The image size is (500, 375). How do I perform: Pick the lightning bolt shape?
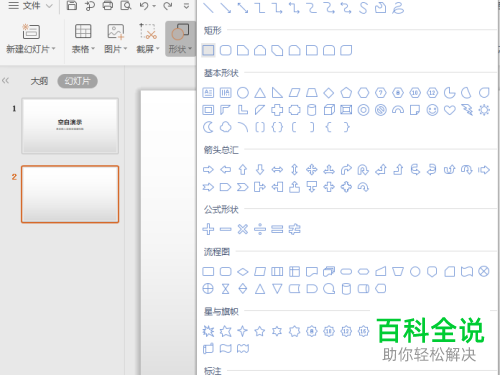[467, 110]
